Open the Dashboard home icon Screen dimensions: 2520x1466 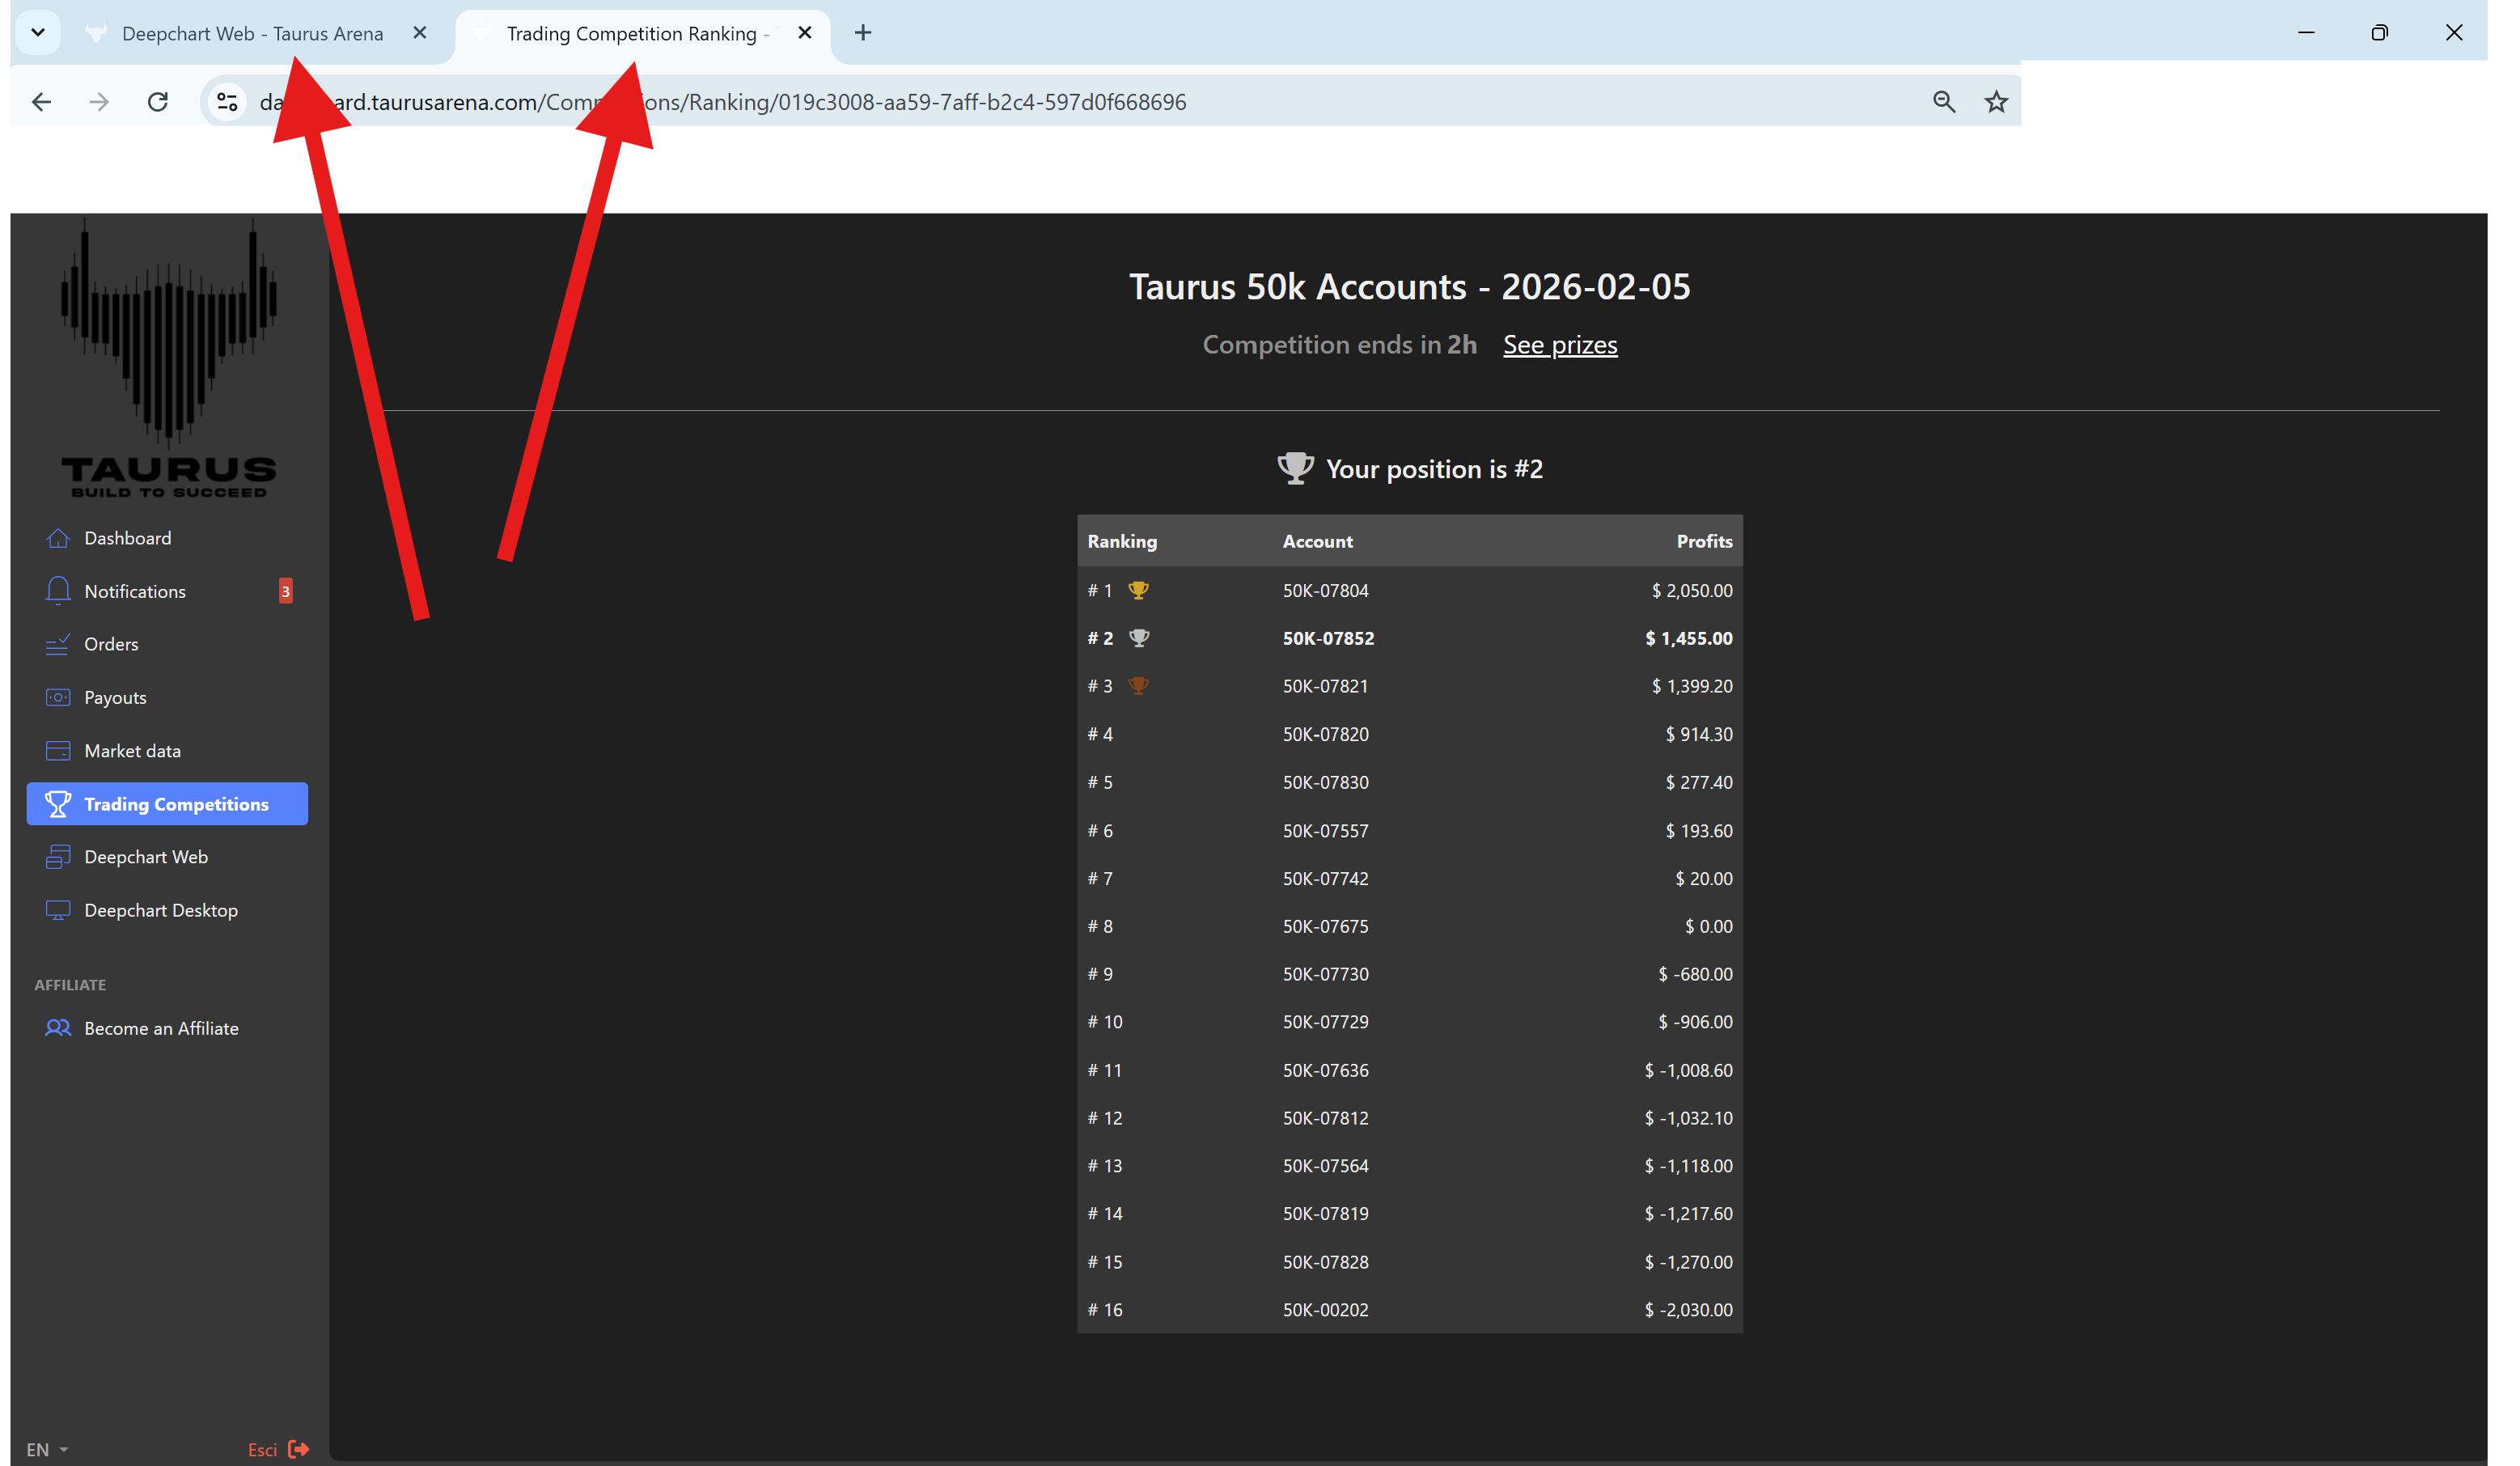click(58, 538)
